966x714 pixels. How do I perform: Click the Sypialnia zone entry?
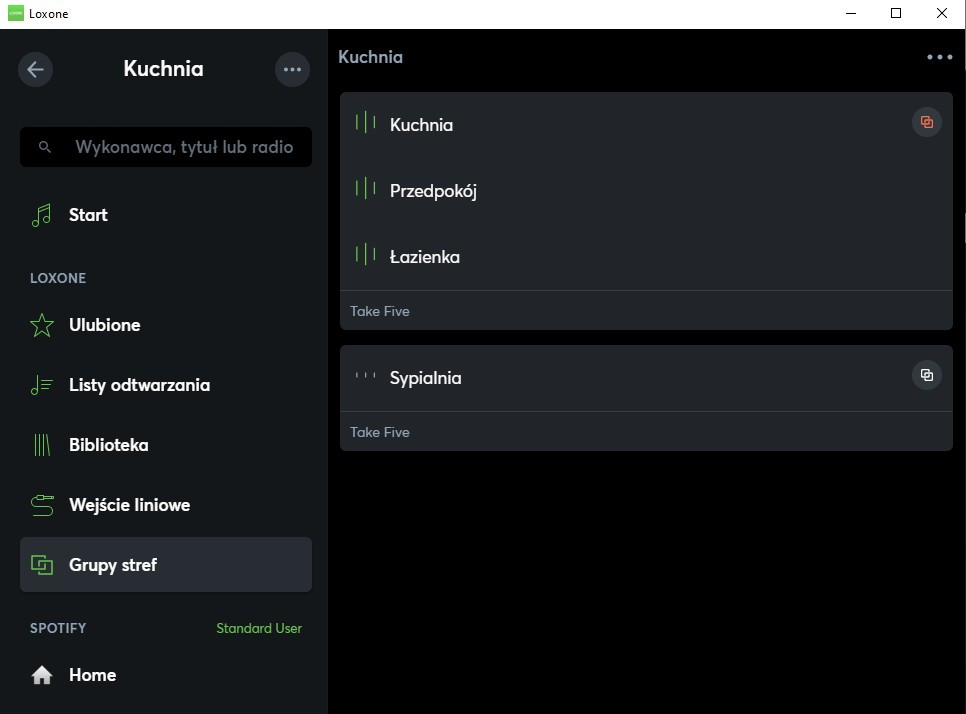click(x=425, y=378)
